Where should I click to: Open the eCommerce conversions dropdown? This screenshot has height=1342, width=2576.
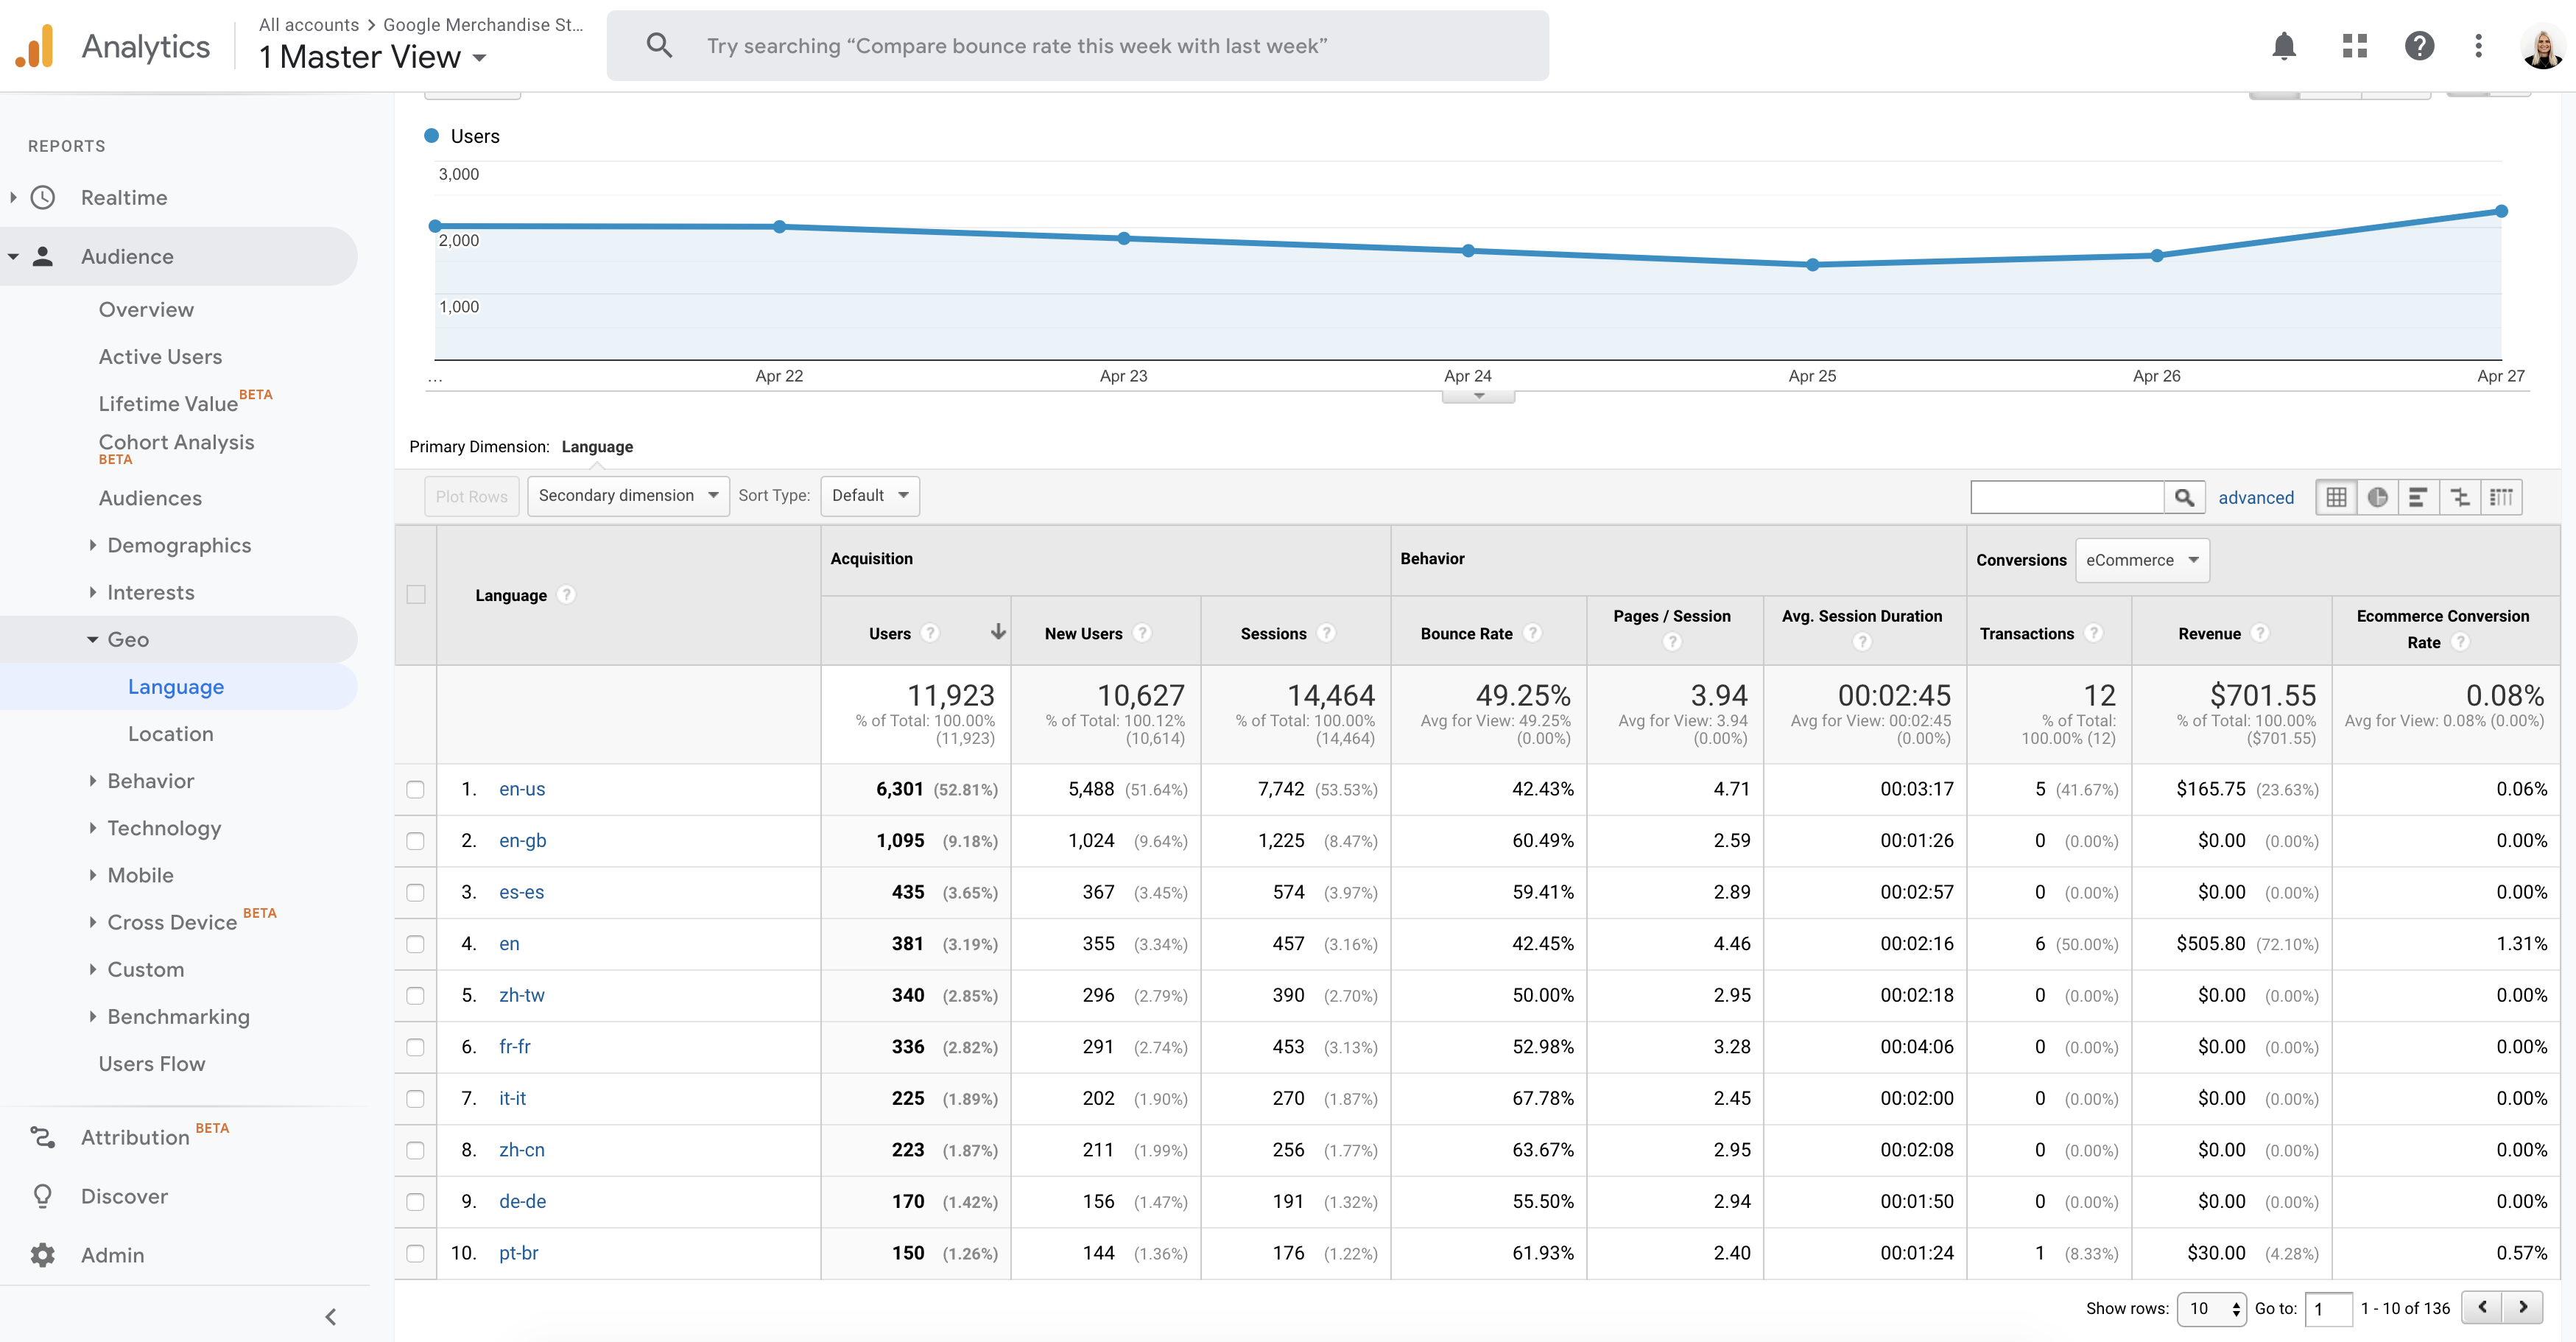pyautogui.click(x=2142, y=560)
